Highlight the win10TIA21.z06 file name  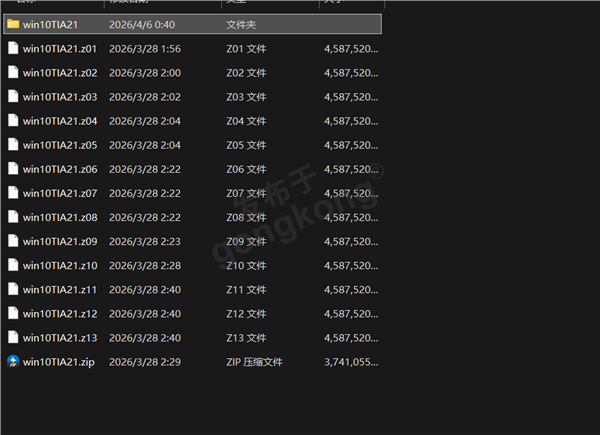(x=59, y=168)
